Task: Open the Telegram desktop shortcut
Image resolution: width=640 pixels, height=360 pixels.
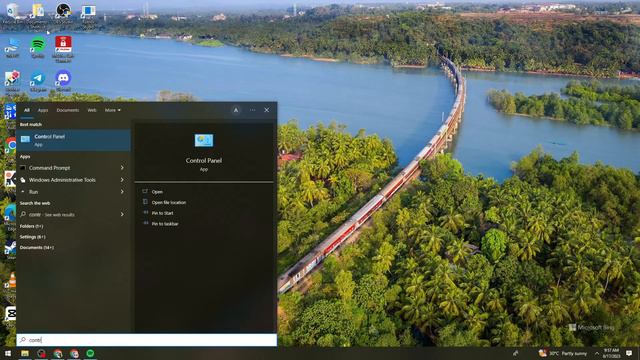Action: coord(38,79)
